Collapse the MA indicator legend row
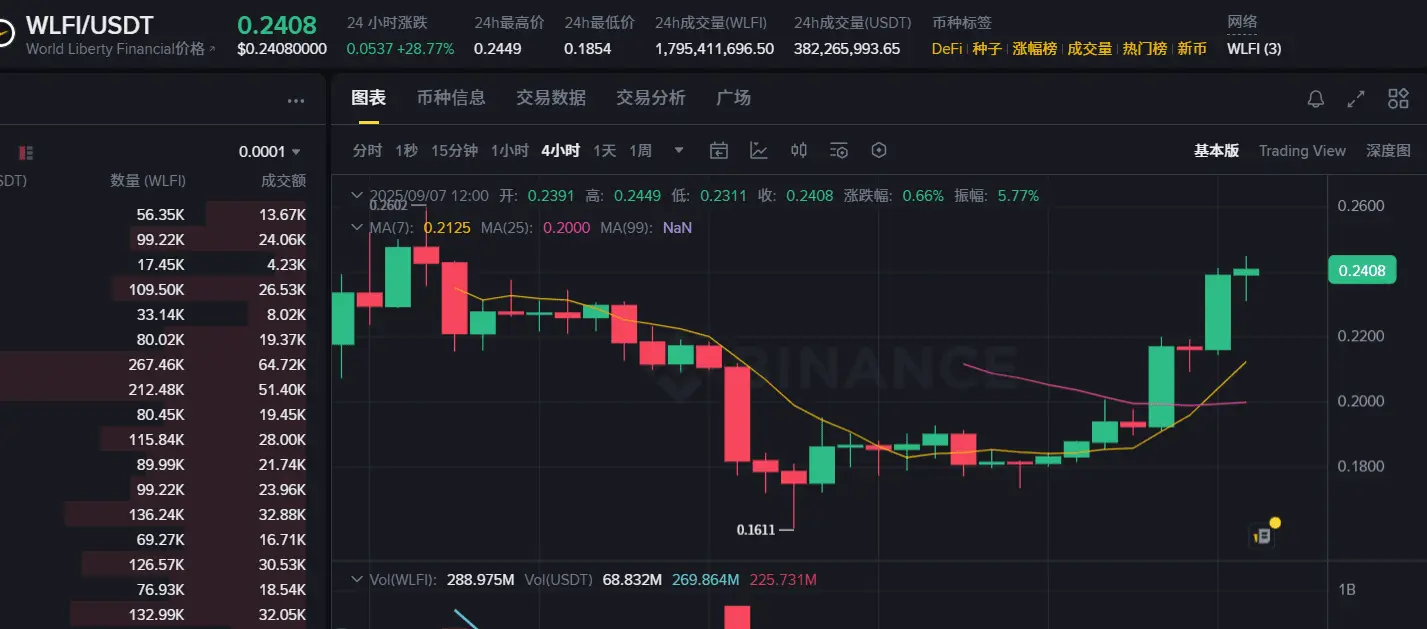Screen dimensions: 1427x629 point(356,228)
